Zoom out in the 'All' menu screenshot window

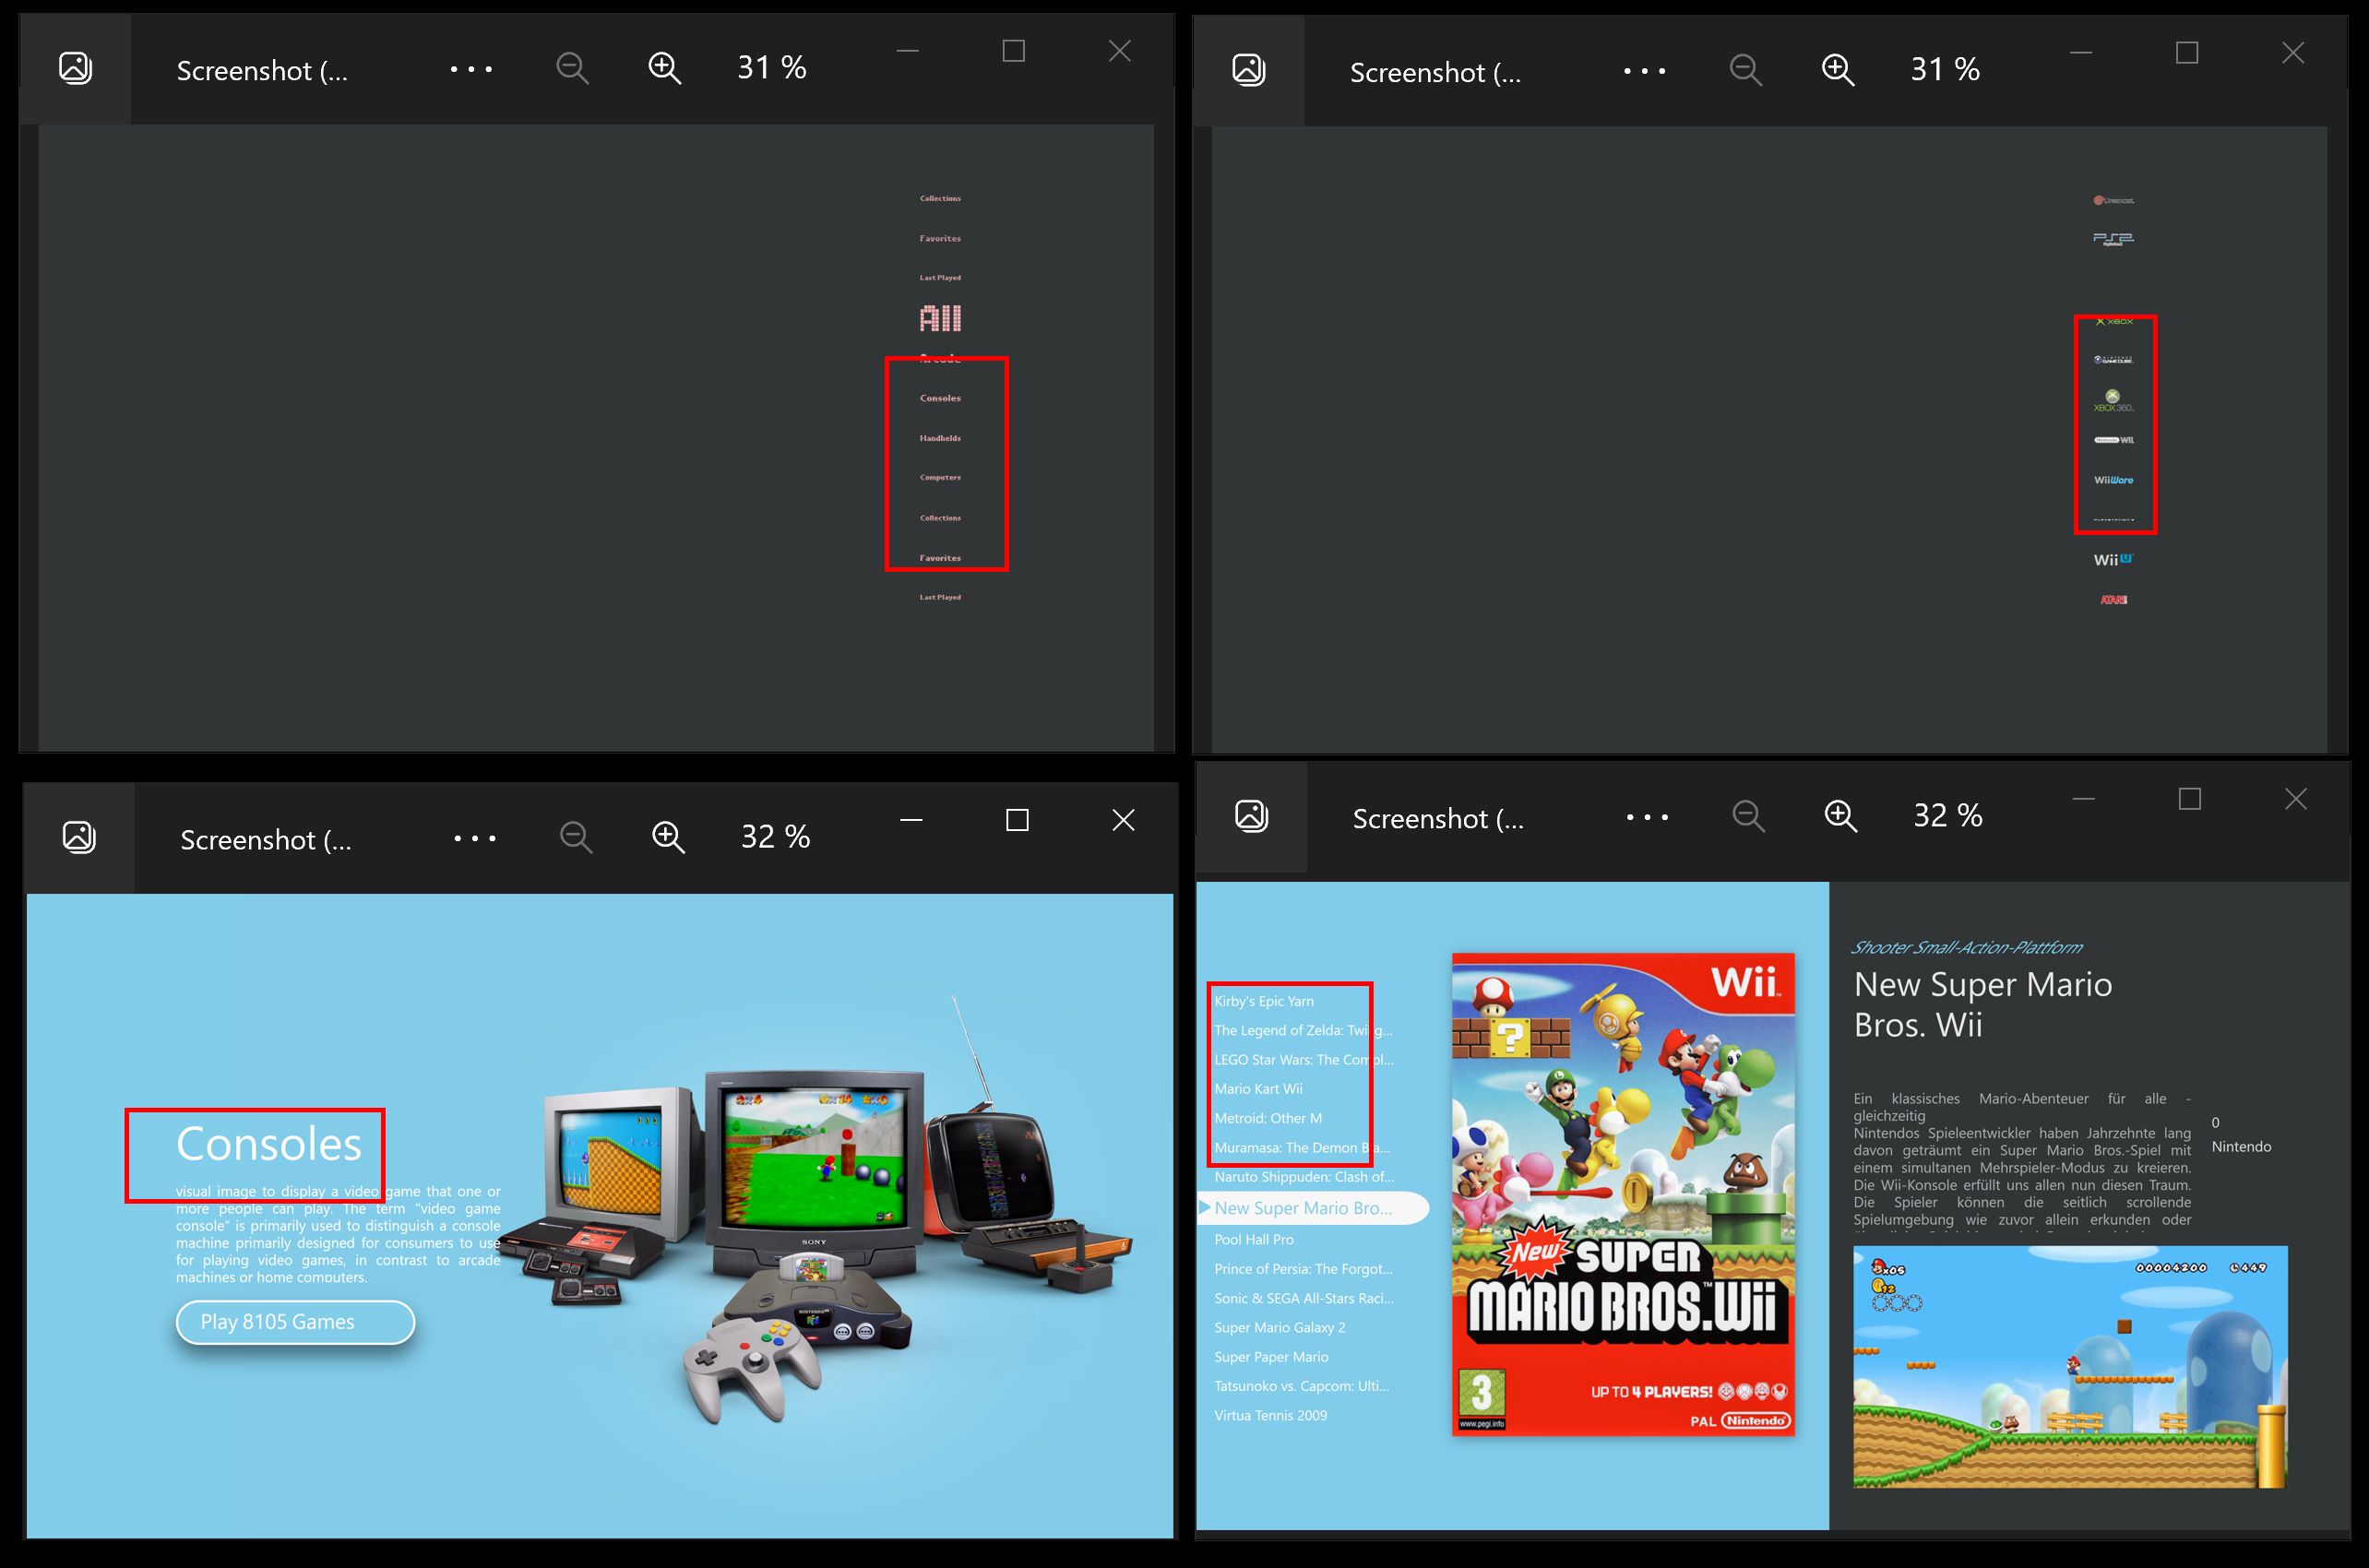click(572, 68)
